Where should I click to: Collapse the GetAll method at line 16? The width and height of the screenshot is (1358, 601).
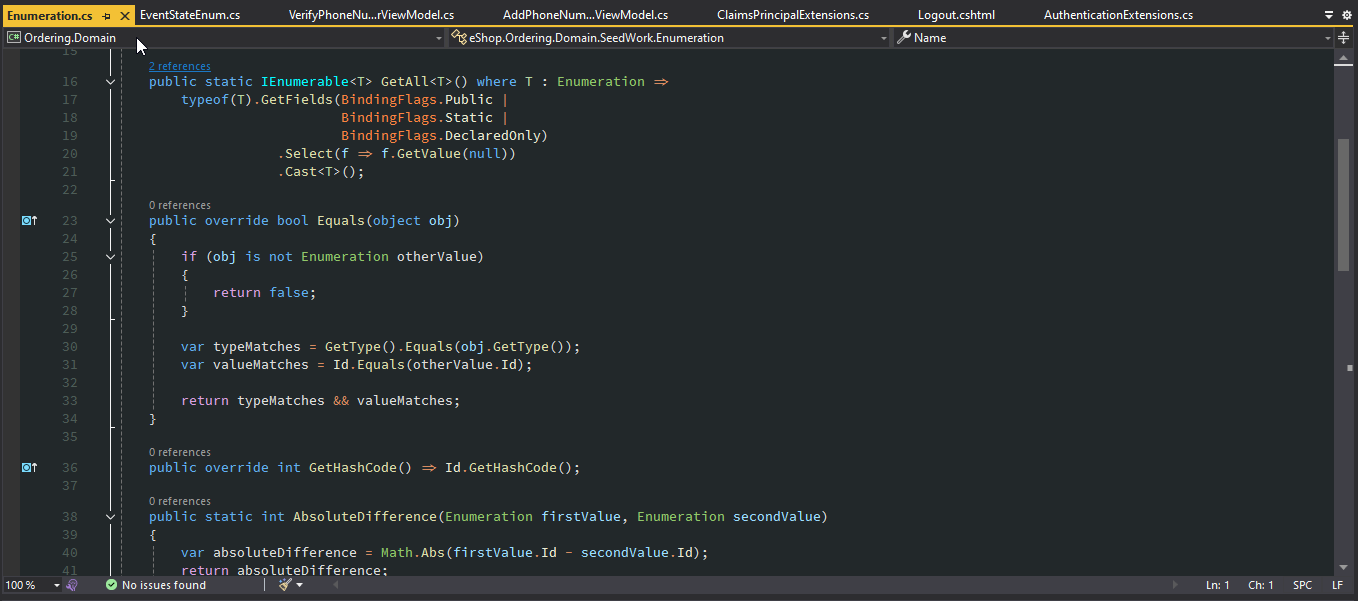110,82
